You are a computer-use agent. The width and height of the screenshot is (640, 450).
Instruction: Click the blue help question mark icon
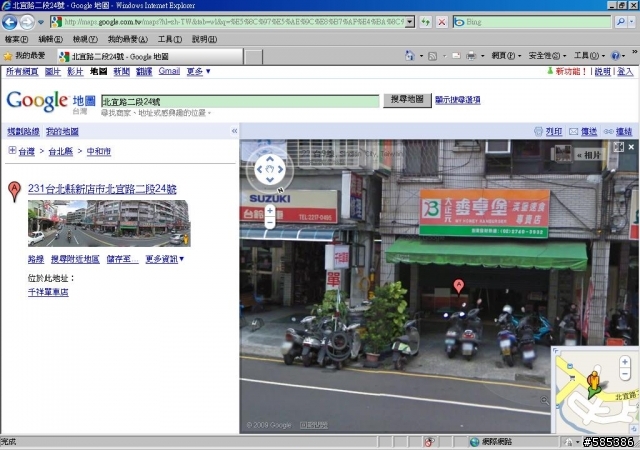click(x=615, y=56)
